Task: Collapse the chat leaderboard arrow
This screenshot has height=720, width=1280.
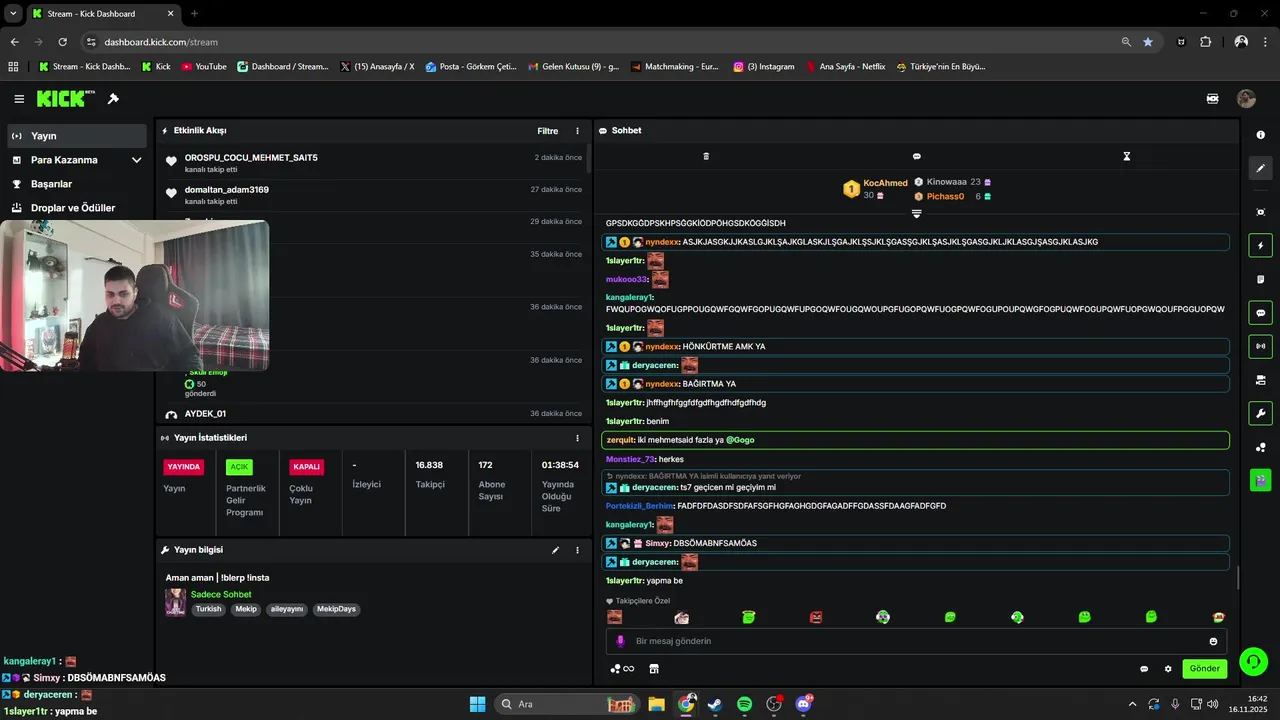Action: 916,213
